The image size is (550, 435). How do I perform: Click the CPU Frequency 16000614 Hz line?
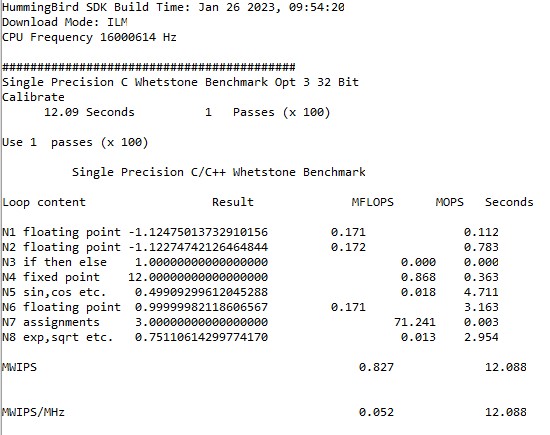pyautogui.click(x=89, y=37)
